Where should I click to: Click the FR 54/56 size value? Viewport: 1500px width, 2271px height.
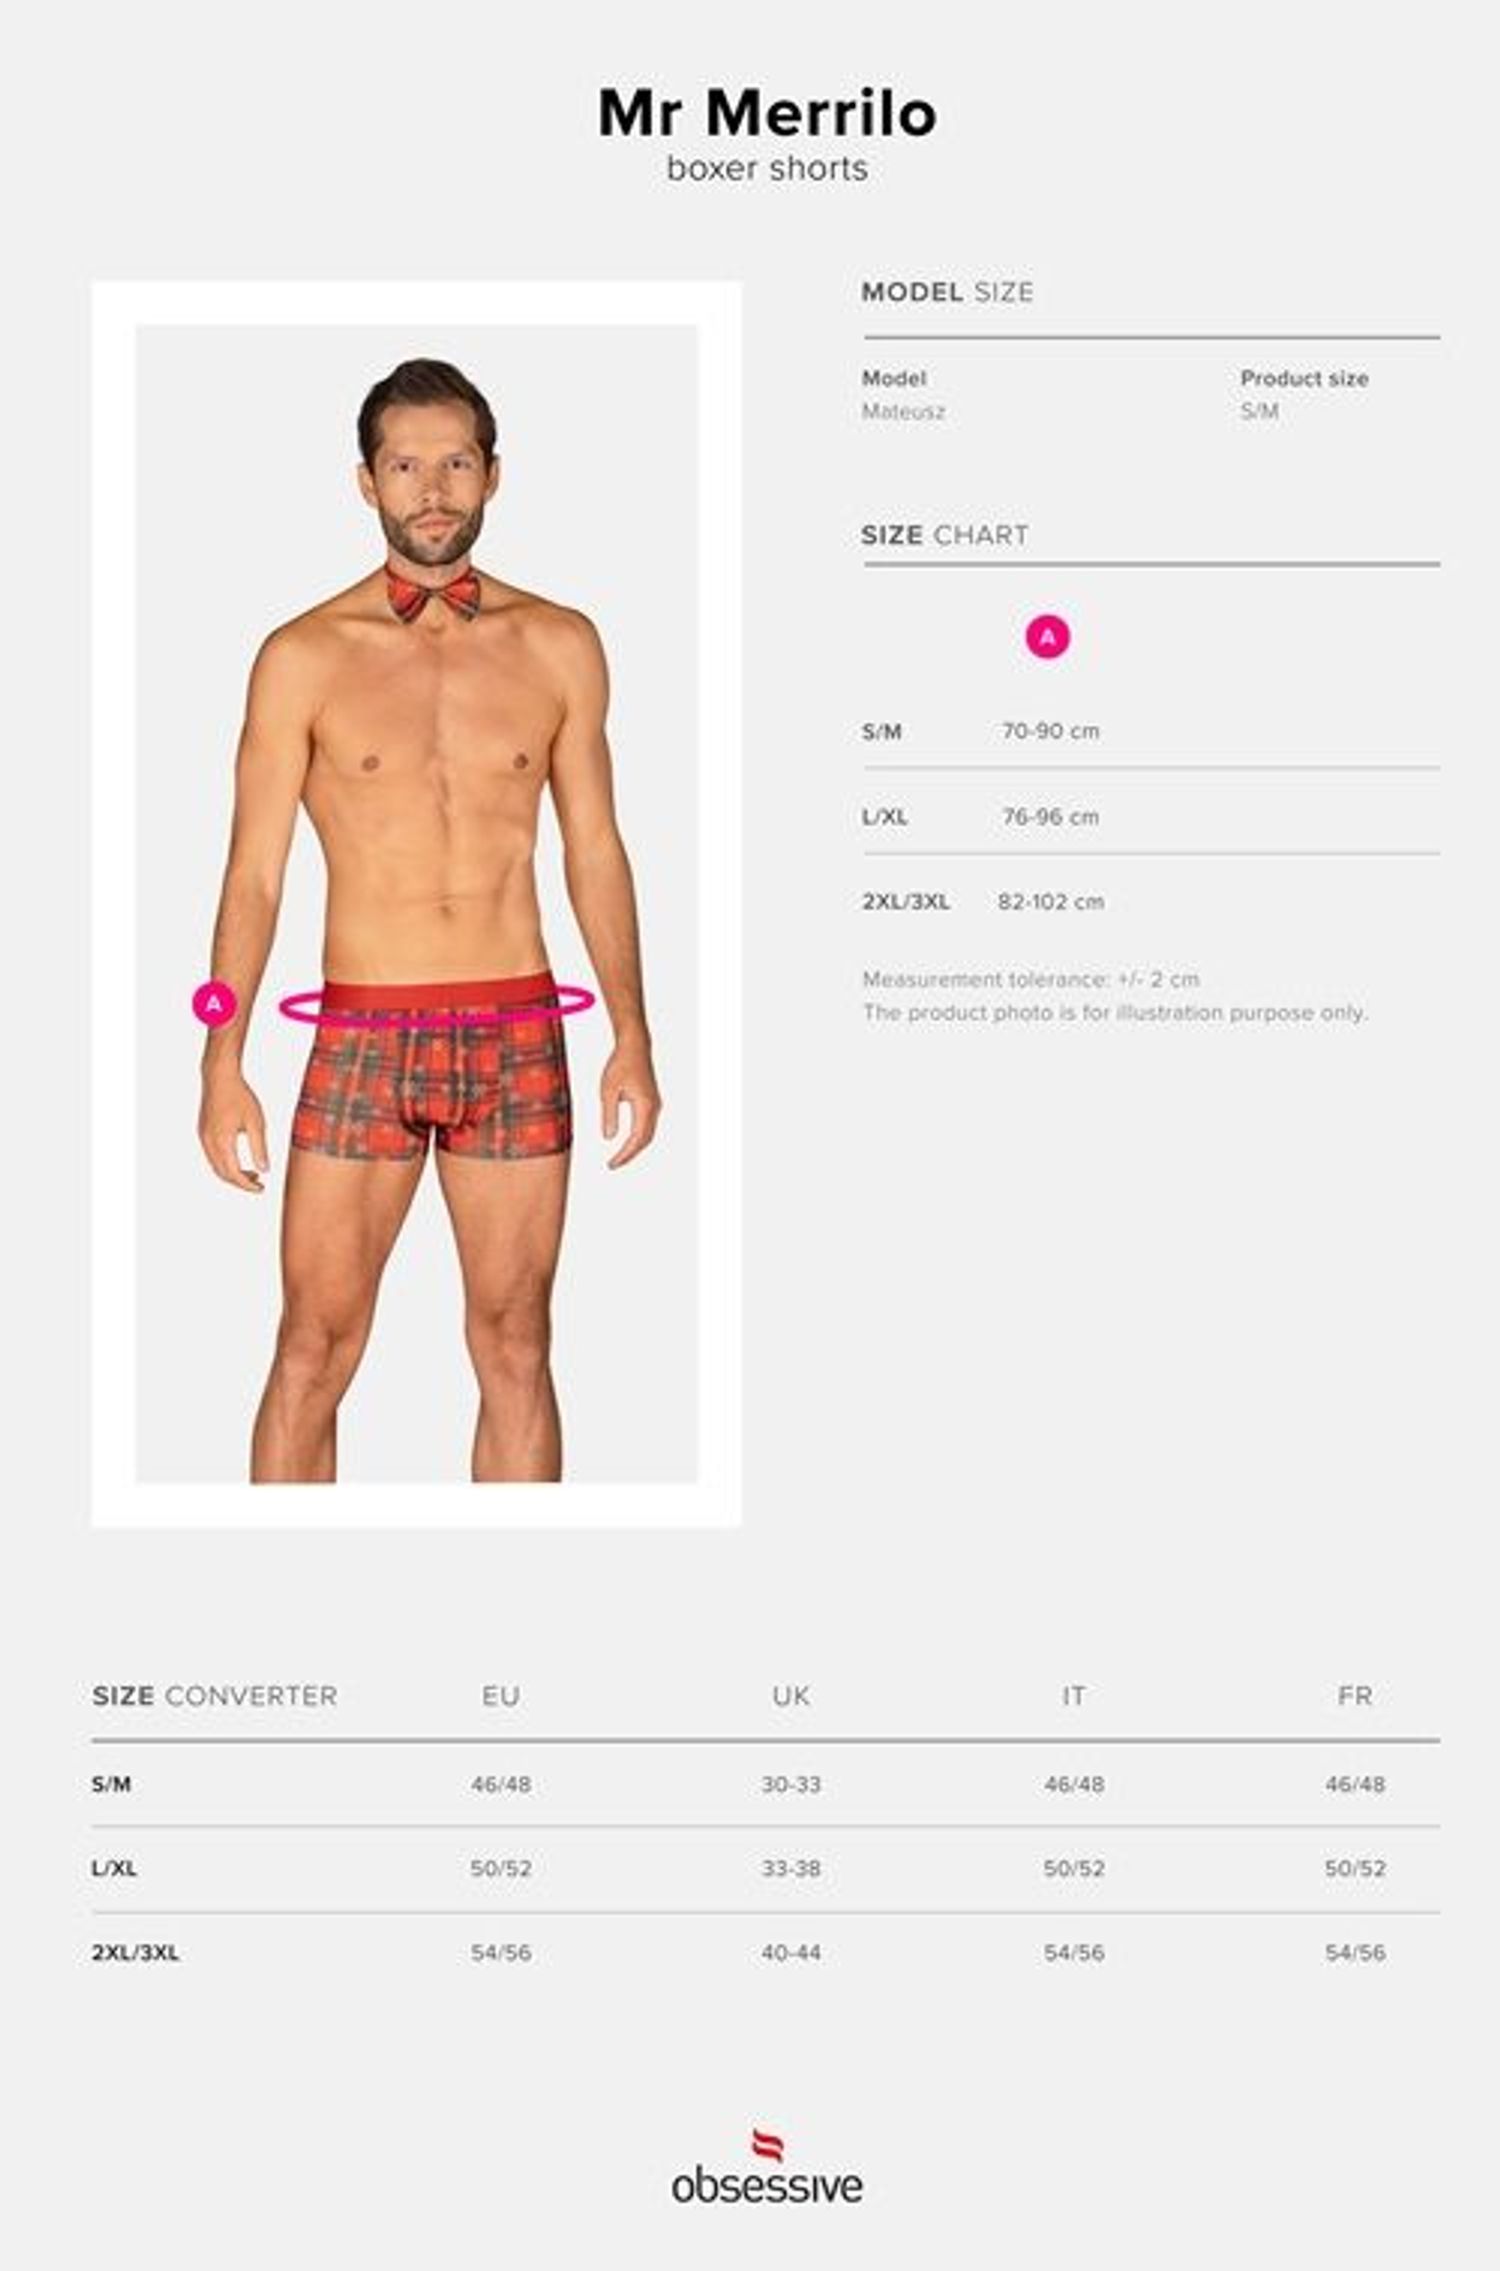[1355, 1952]
